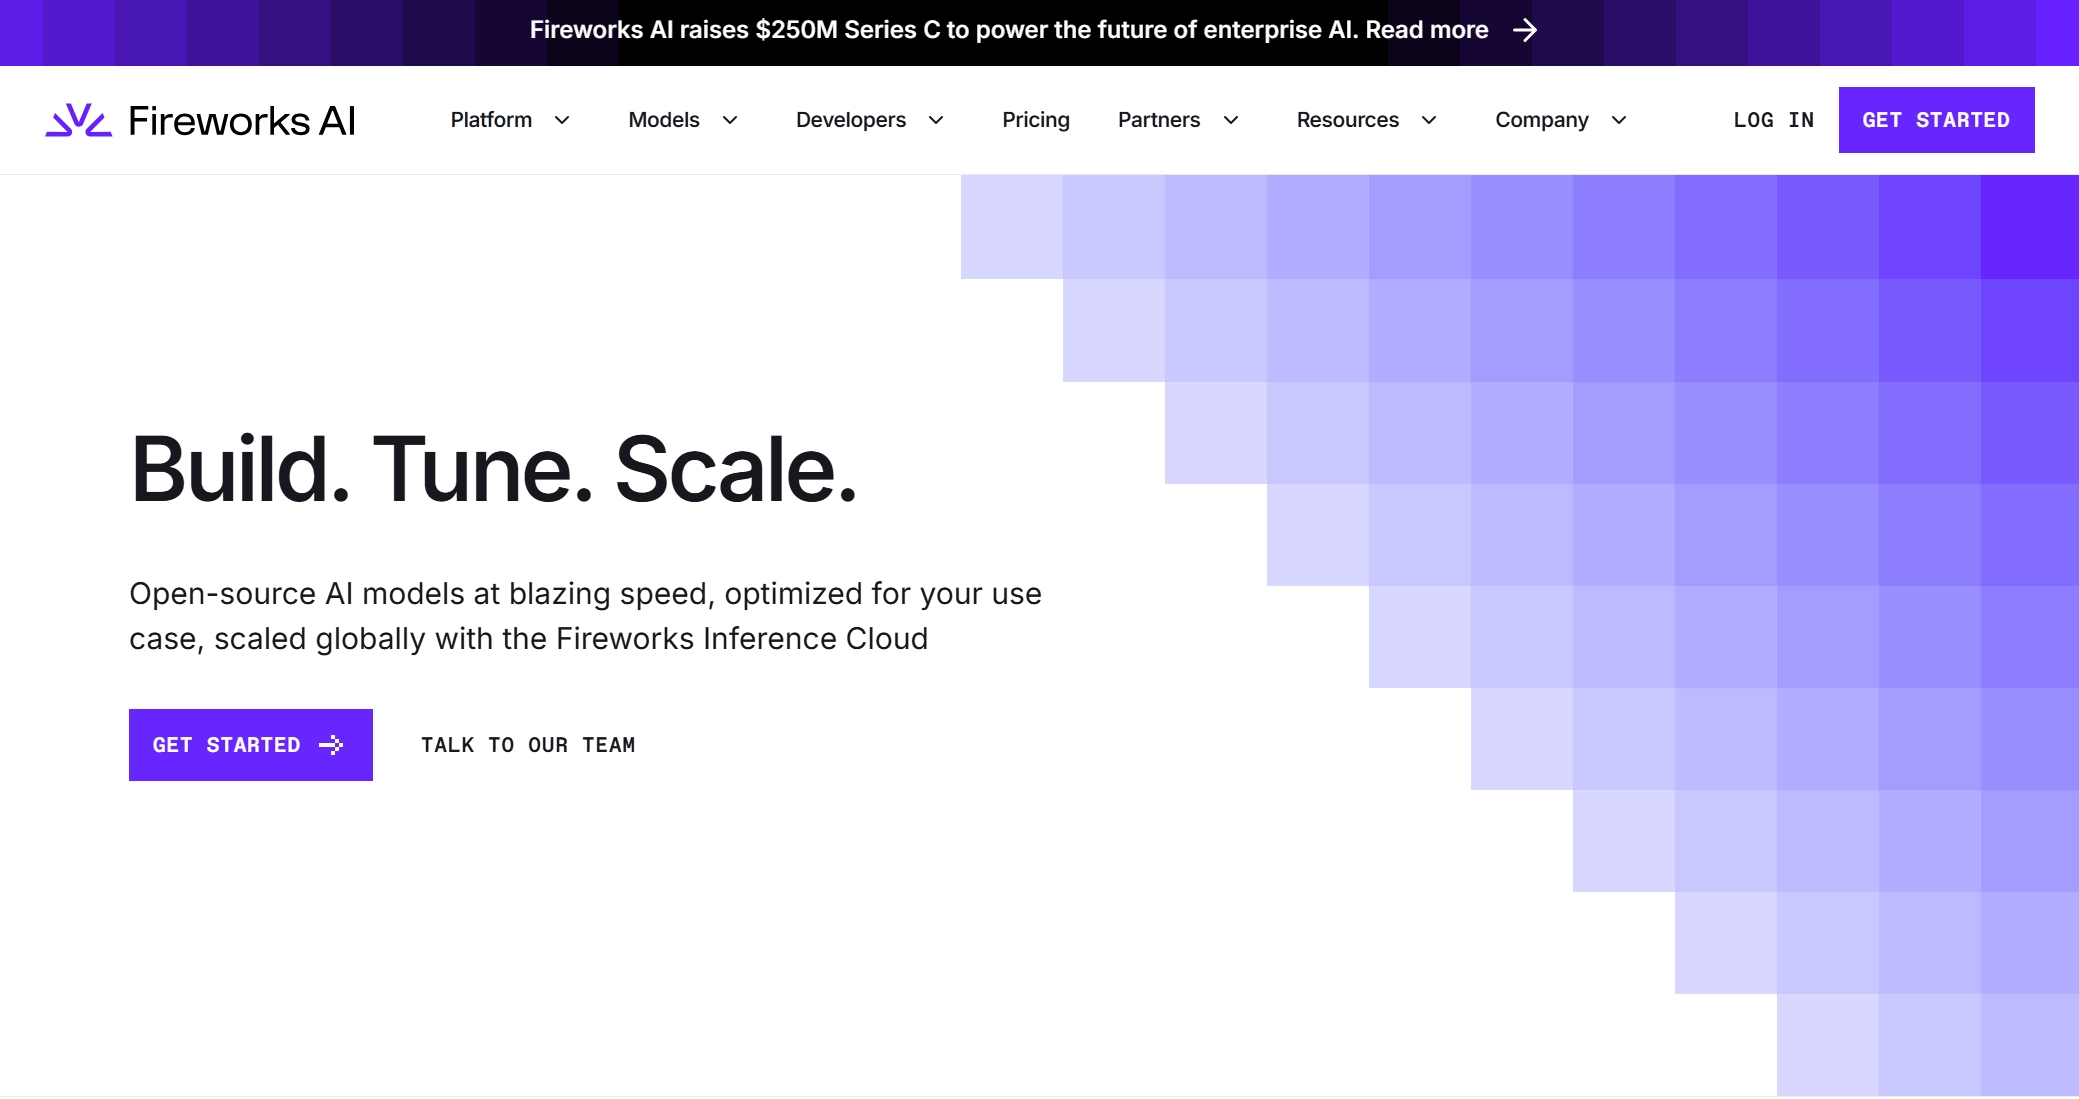The image size is (2079, 1099).
Task: Click the arrow icon on hero Get Started
Action: (331, 745)
